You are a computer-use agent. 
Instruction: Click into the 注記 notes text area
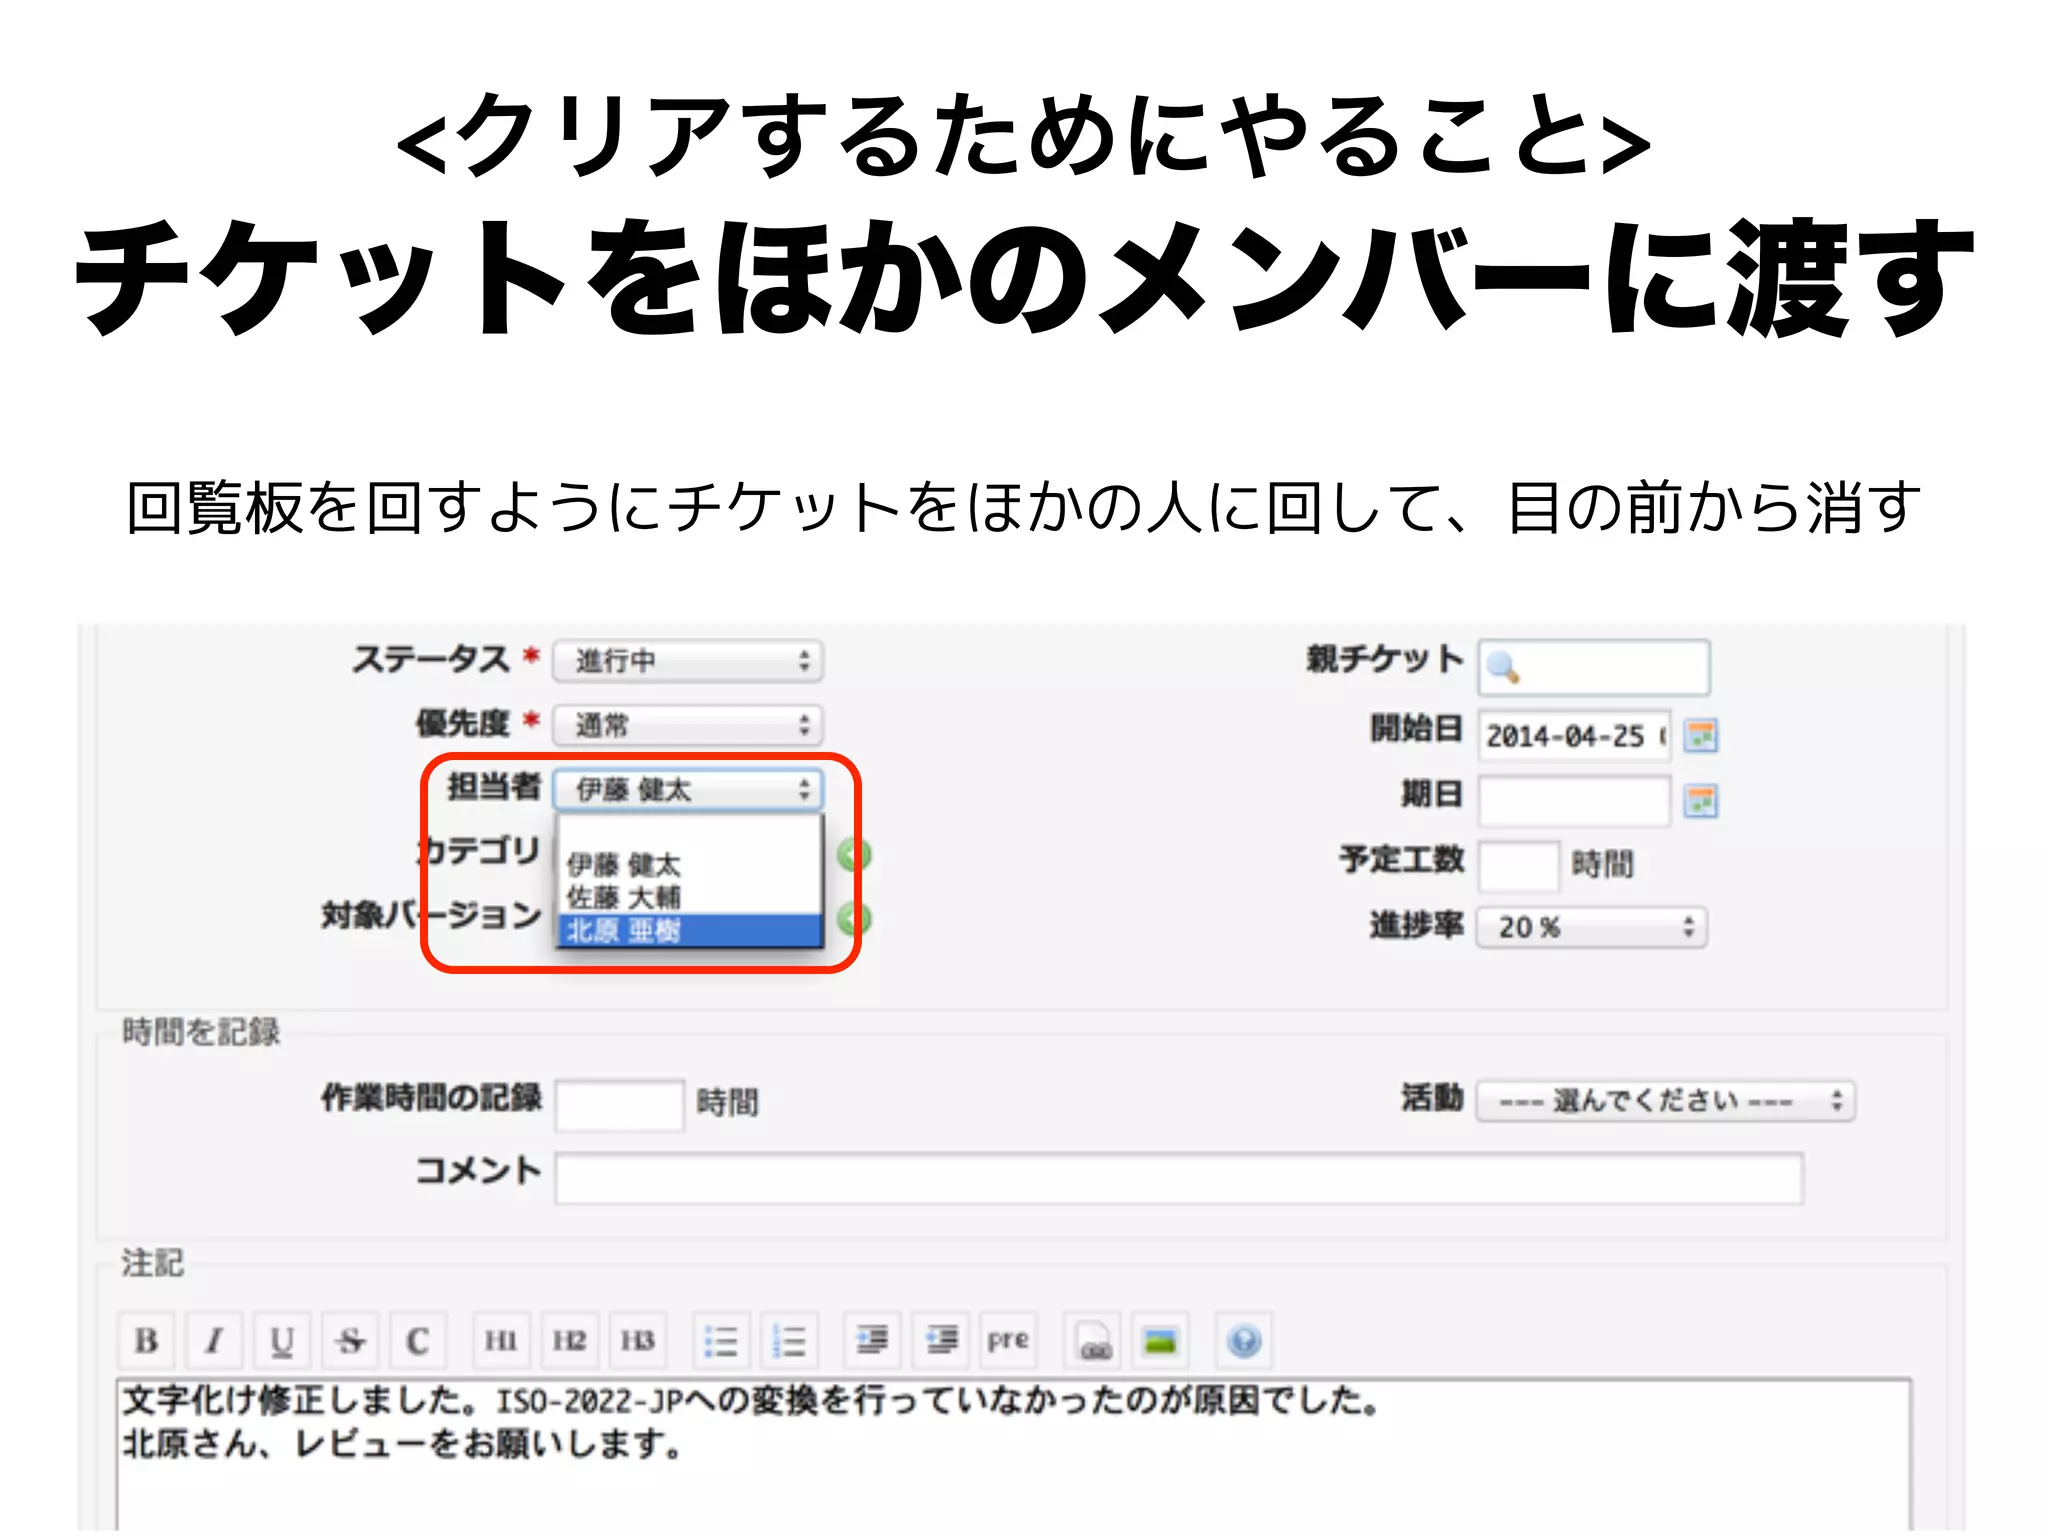pos(1014,1454)
